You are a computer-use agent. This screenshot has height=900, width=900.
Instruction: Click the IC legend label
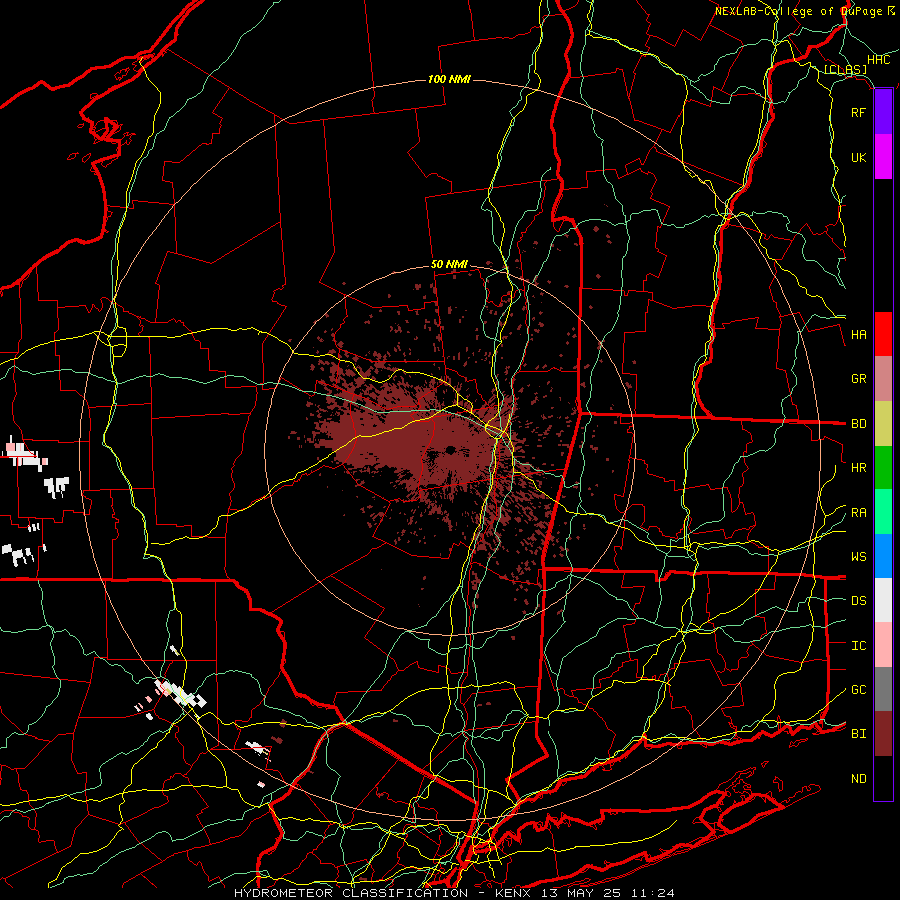tap(859, 646)
